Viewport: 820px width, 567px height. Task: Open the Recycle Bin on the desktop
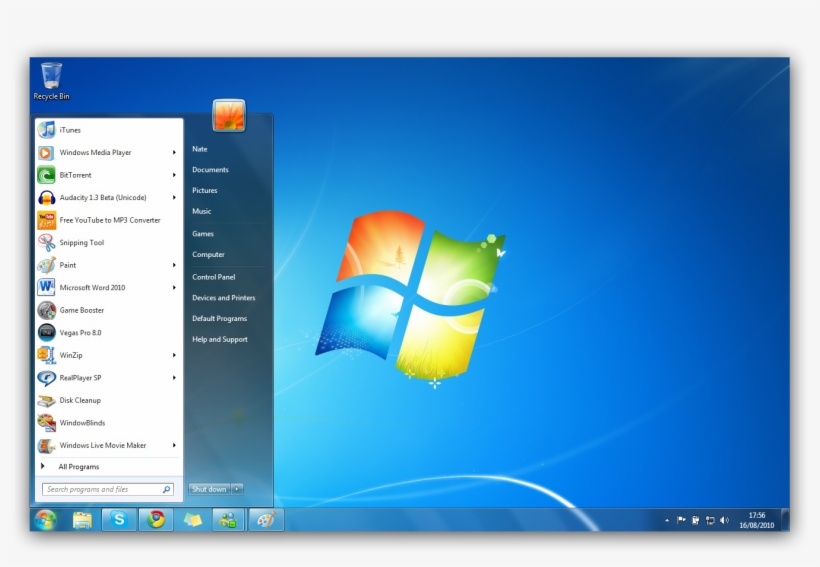(x=51, y=80)
